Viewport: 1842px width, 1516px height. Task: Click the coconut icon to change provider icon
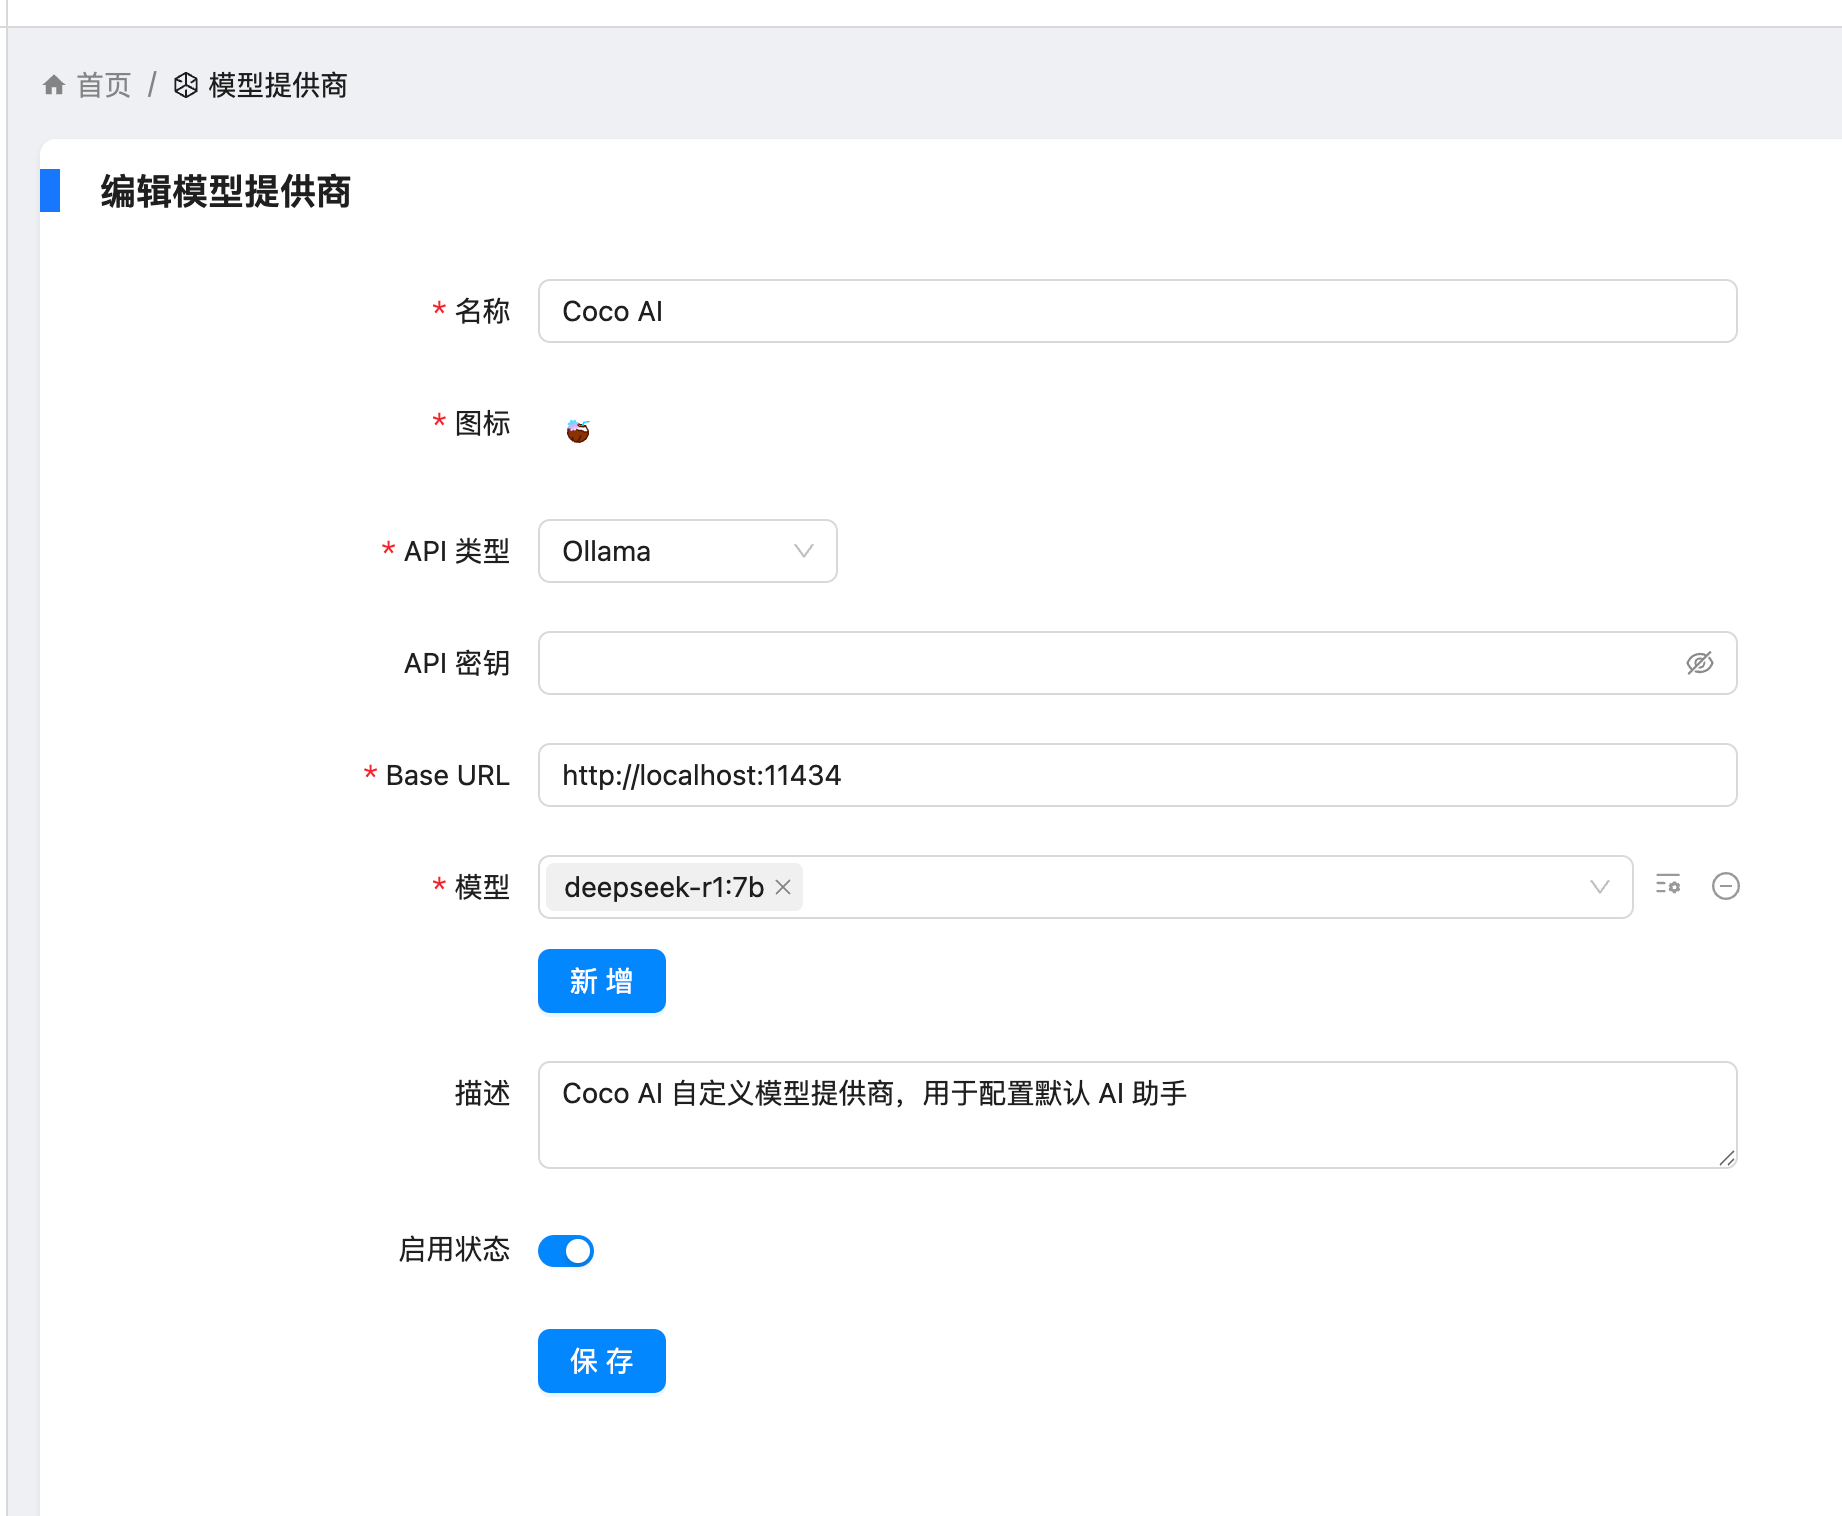tap(577, 428)
